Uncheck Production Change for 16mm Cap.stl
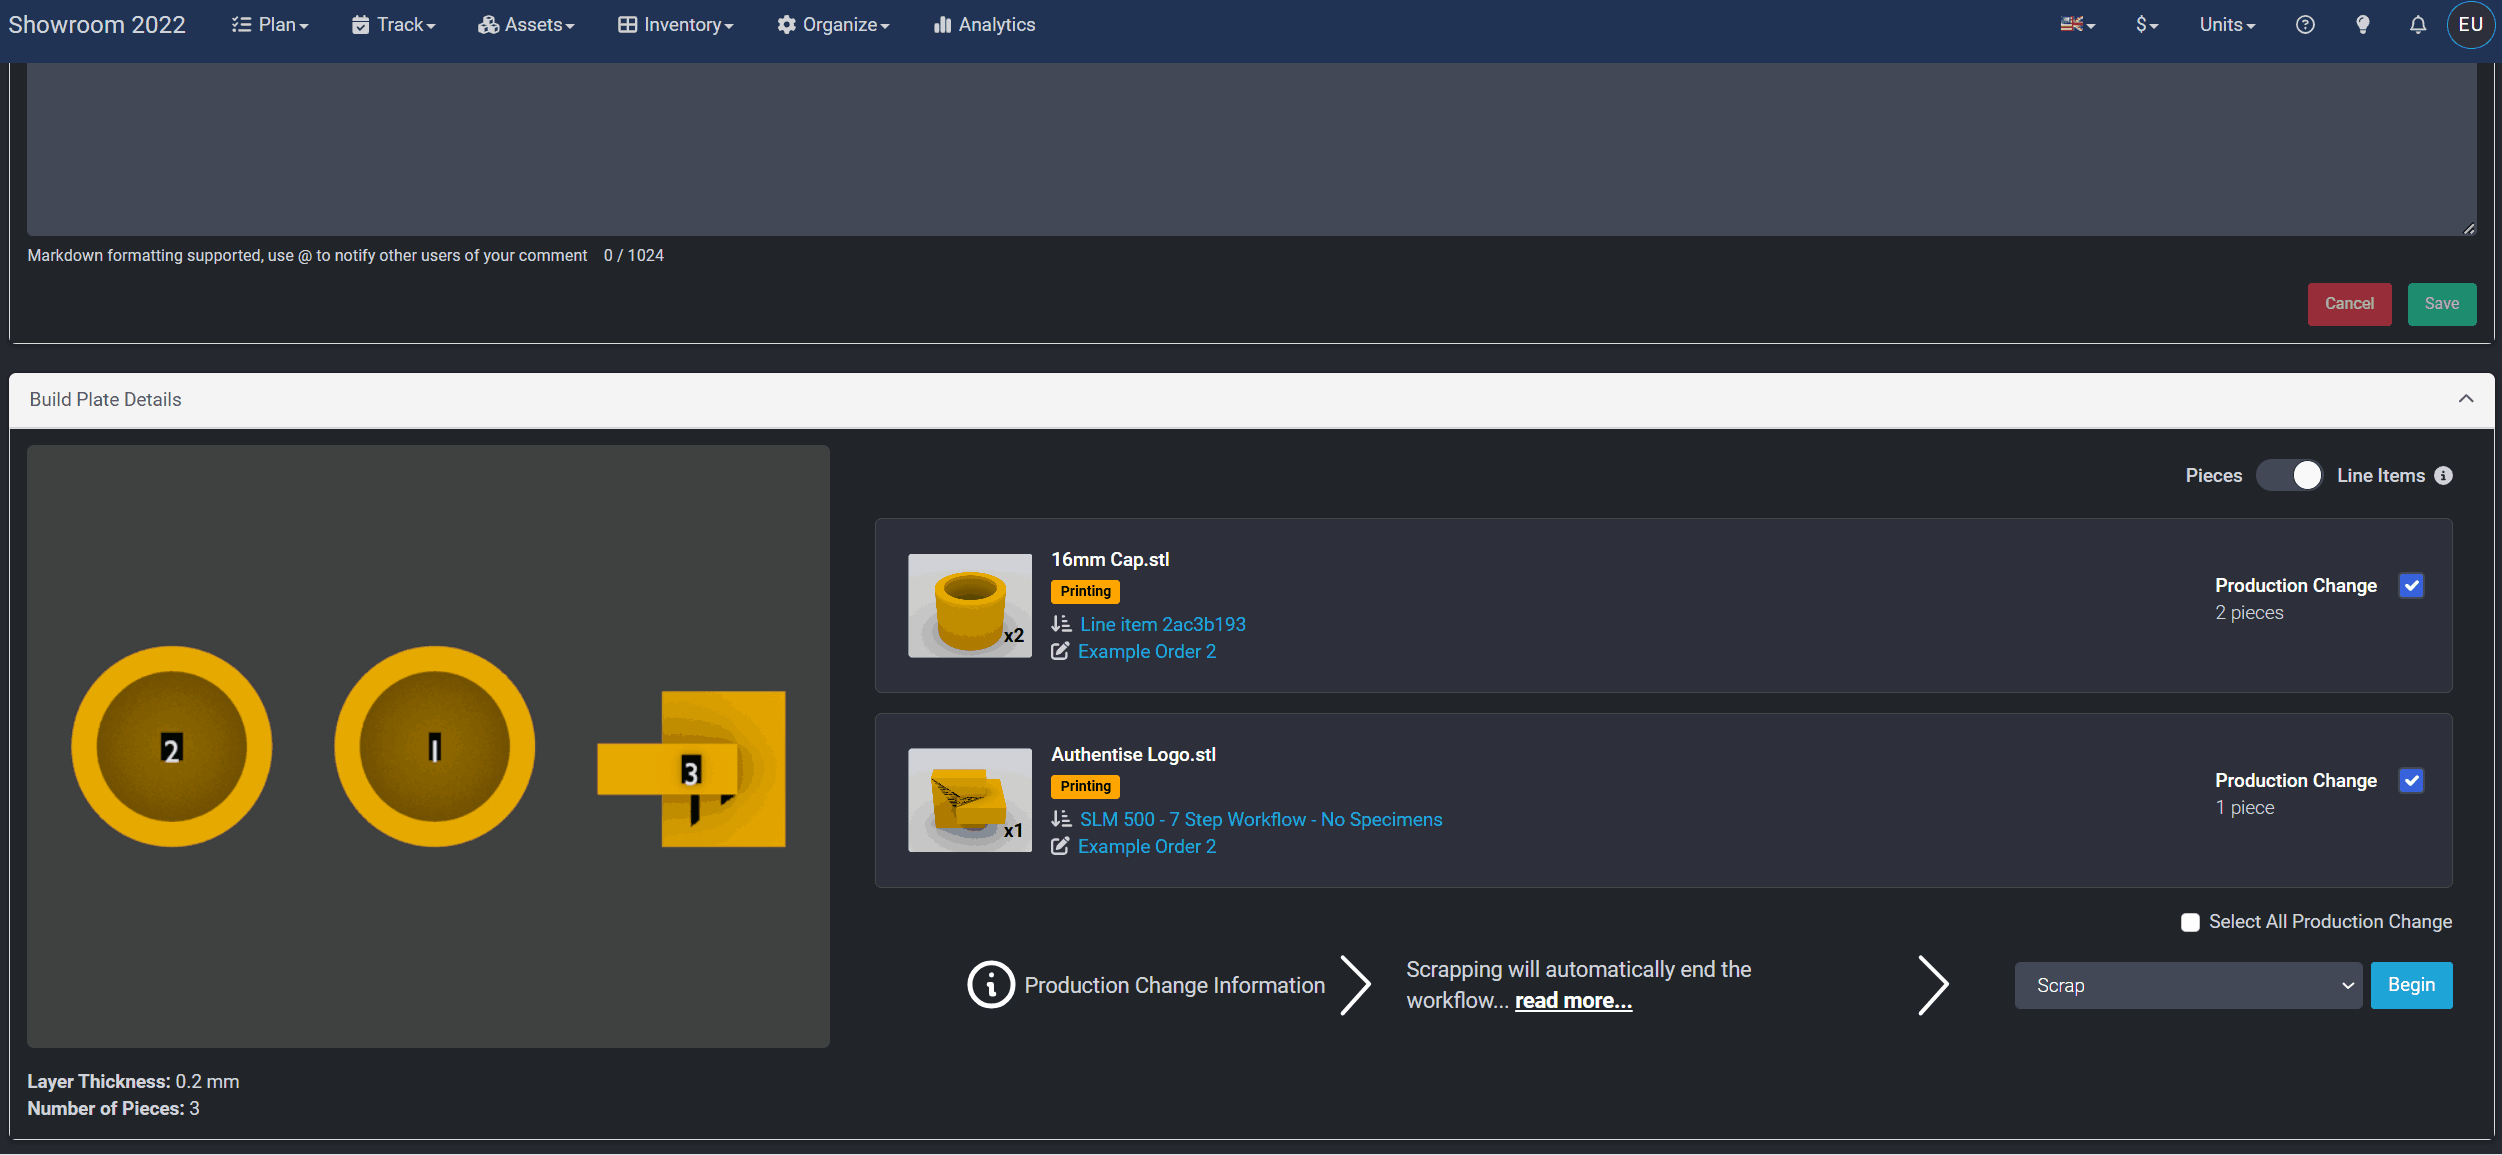The image size is (2502, 1155). [2411, 586]
